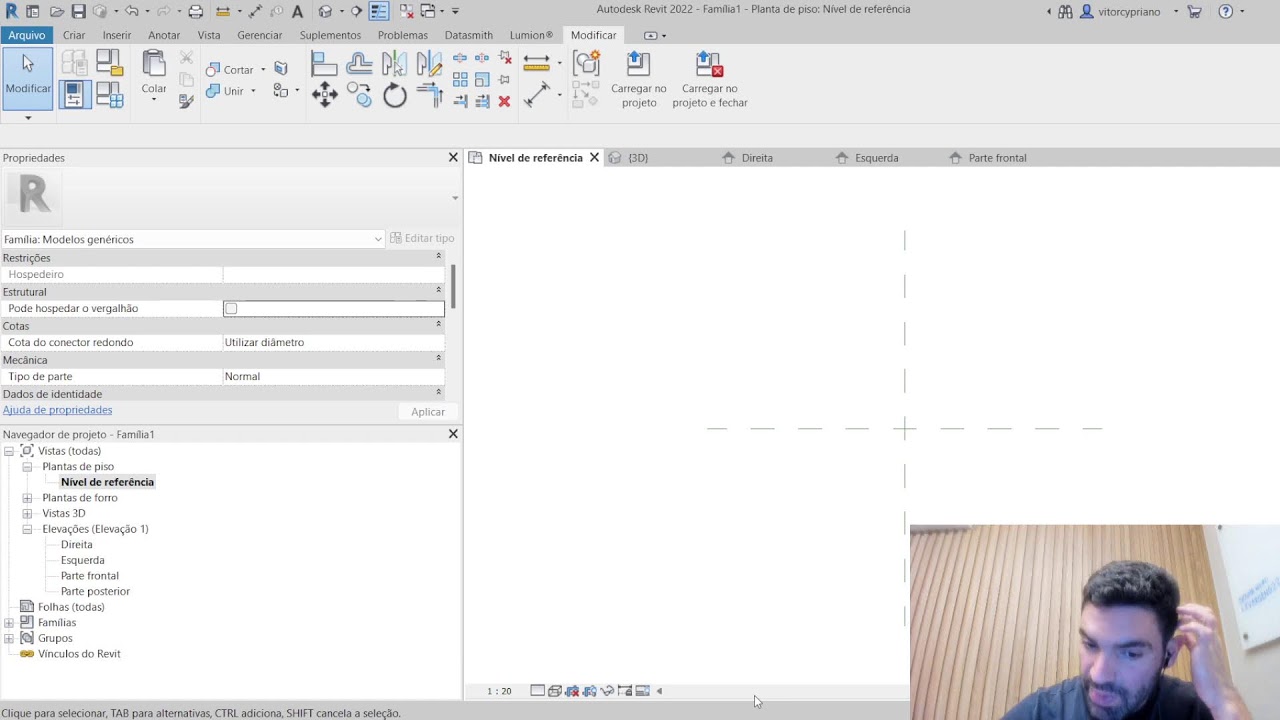The image size is (1280, 720).
Task: Close the Propriedades panel
Action: pyautogui.click(x=453, y=158)
